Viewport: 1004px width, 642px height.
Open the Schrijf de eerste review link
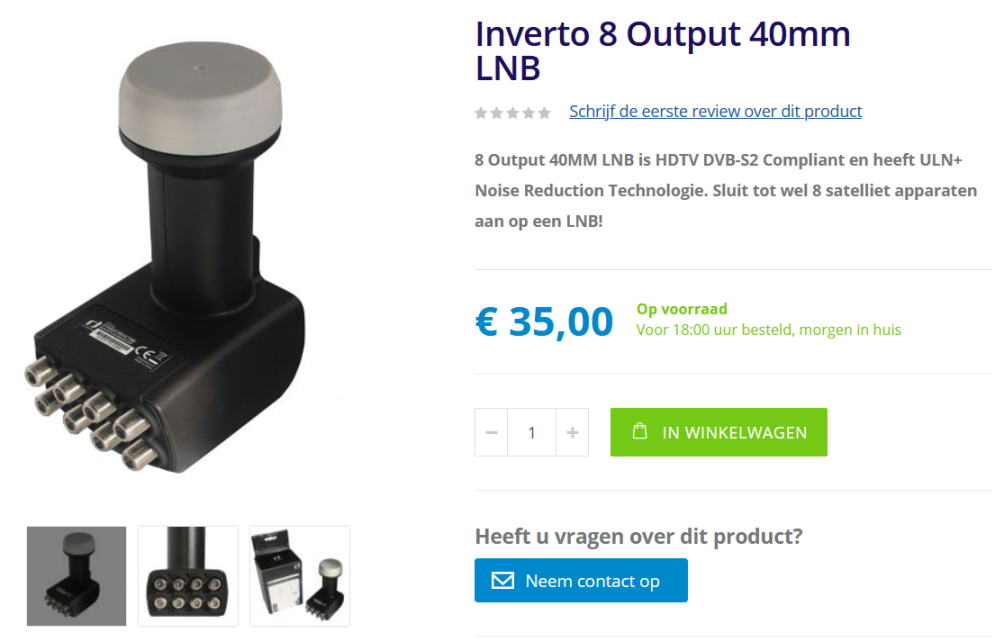click(x=715, y=111)
